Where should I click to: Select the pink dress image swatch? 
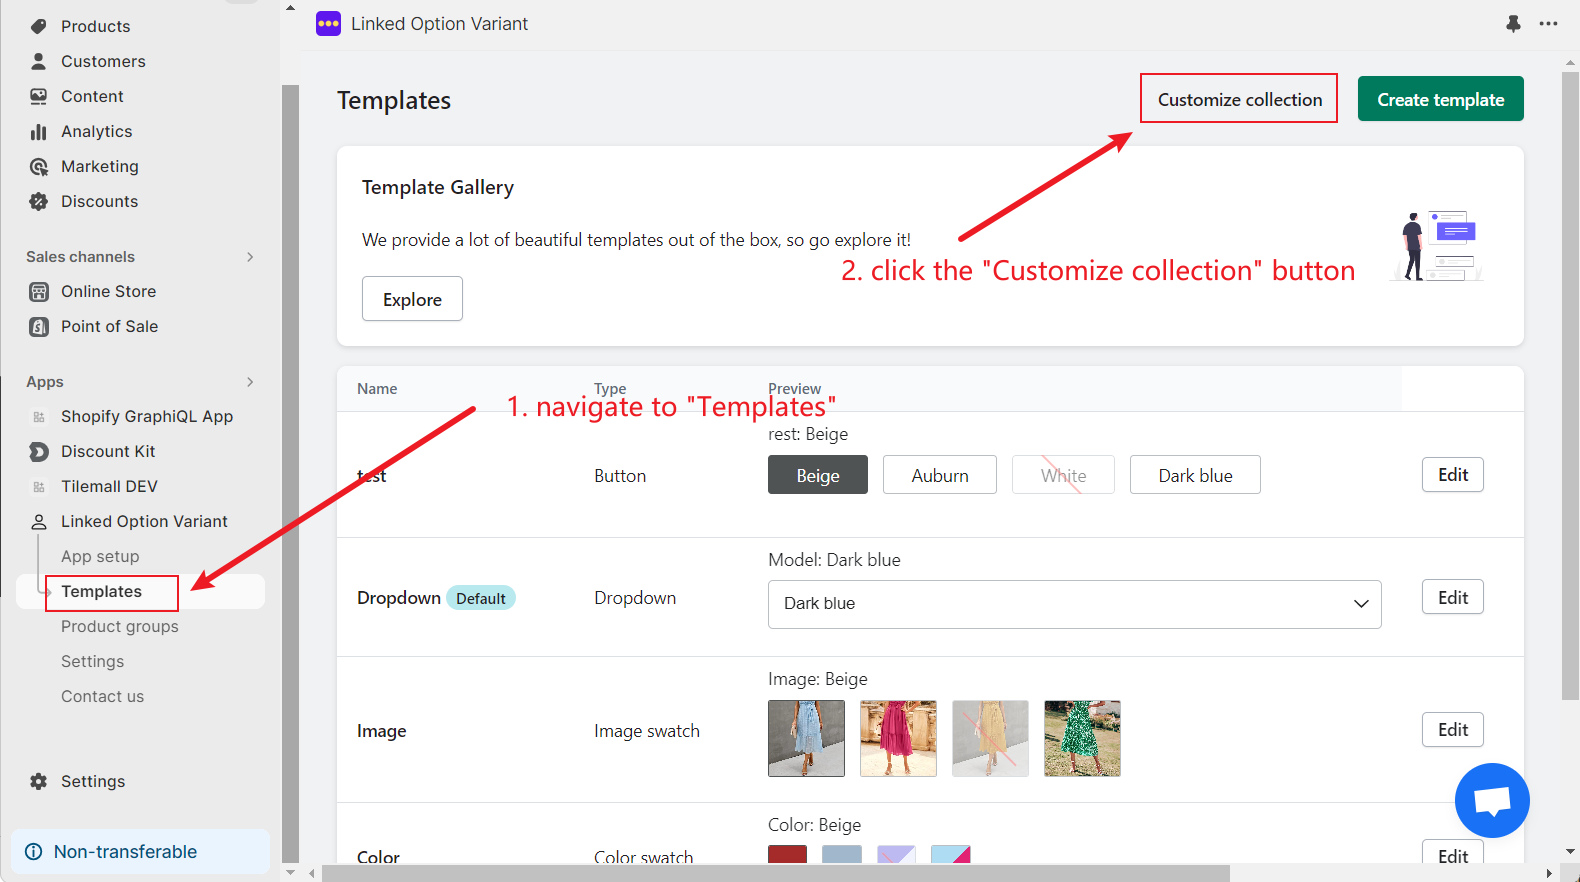(898, 739)
